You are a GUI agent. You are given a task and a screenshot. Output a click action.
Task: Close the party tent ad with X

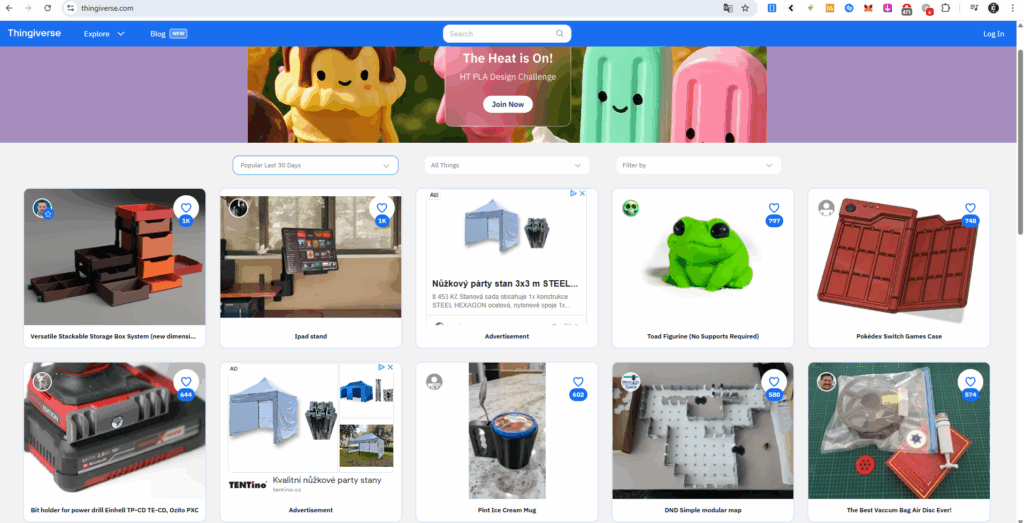pyautogui.click(x=583, y=194)
